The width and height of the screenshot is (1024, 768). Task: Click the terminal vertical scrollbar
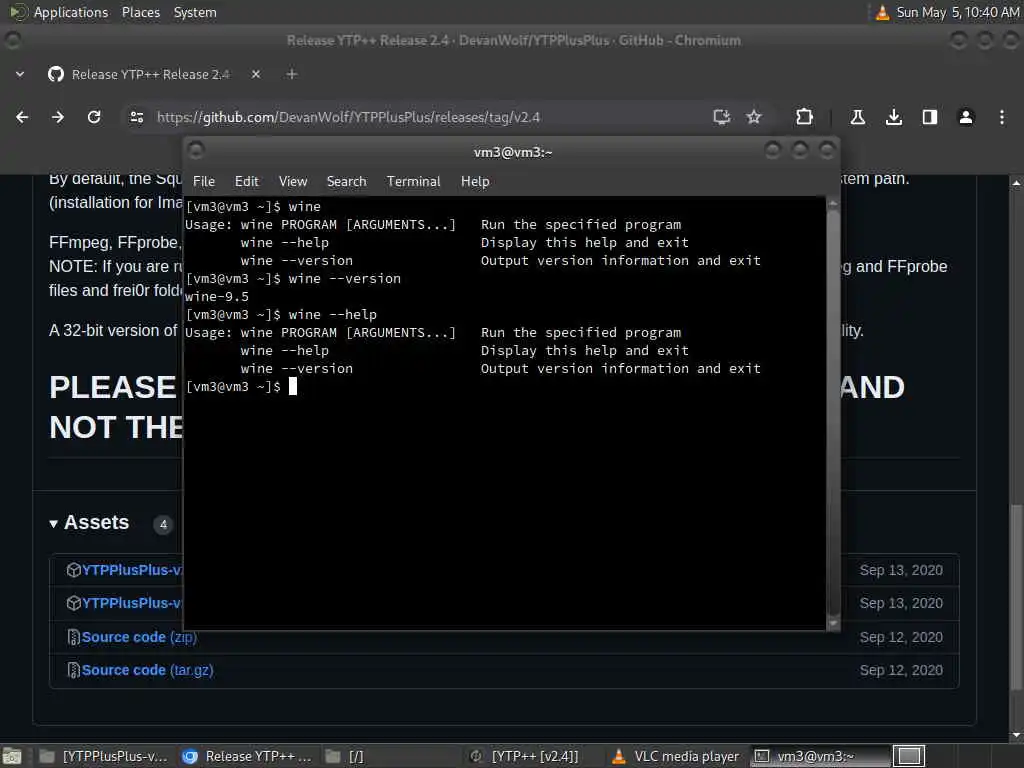[833, 413]
